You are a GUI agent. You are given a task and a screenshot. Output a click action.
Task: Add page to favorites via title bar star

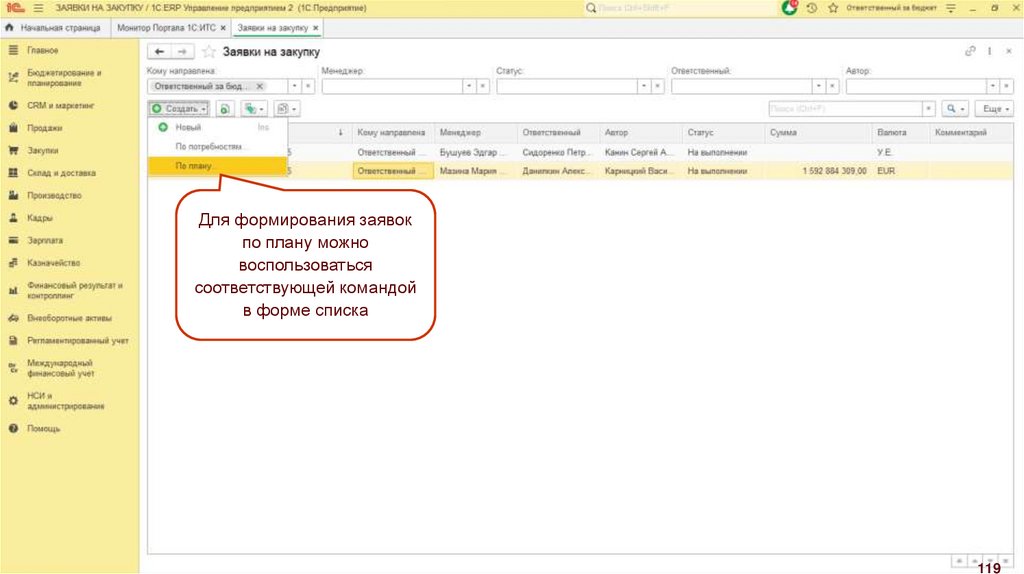(x=832, y=8)
